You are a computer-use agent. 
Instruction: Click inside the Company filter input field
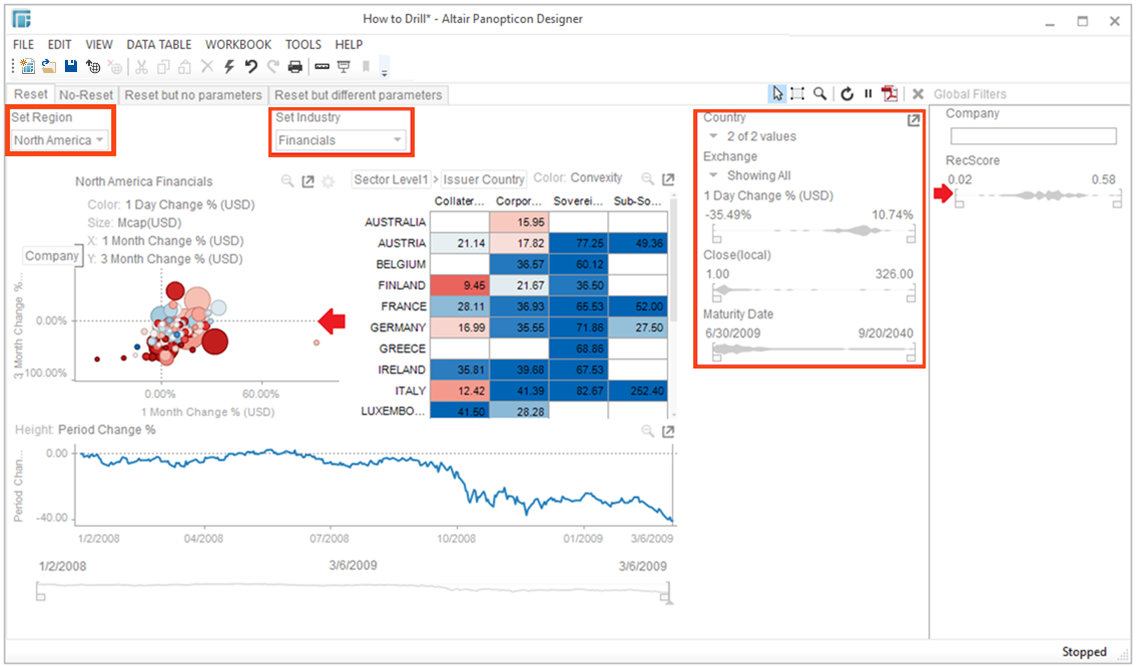click(1032, 134)
